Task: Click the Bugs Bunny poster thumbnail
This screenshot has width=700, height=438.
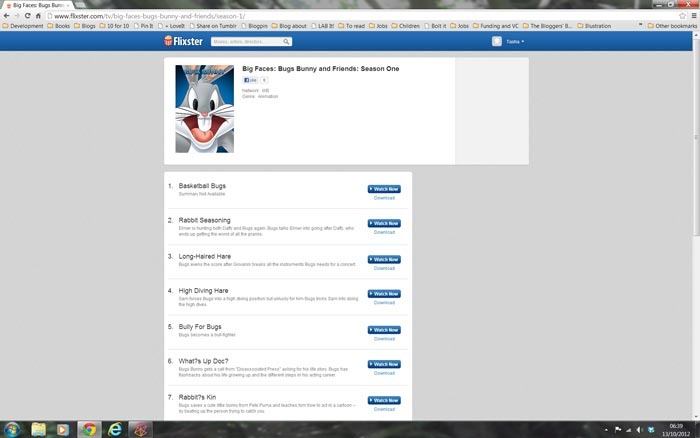Action: pyautogui.click(x=204, y=109)
